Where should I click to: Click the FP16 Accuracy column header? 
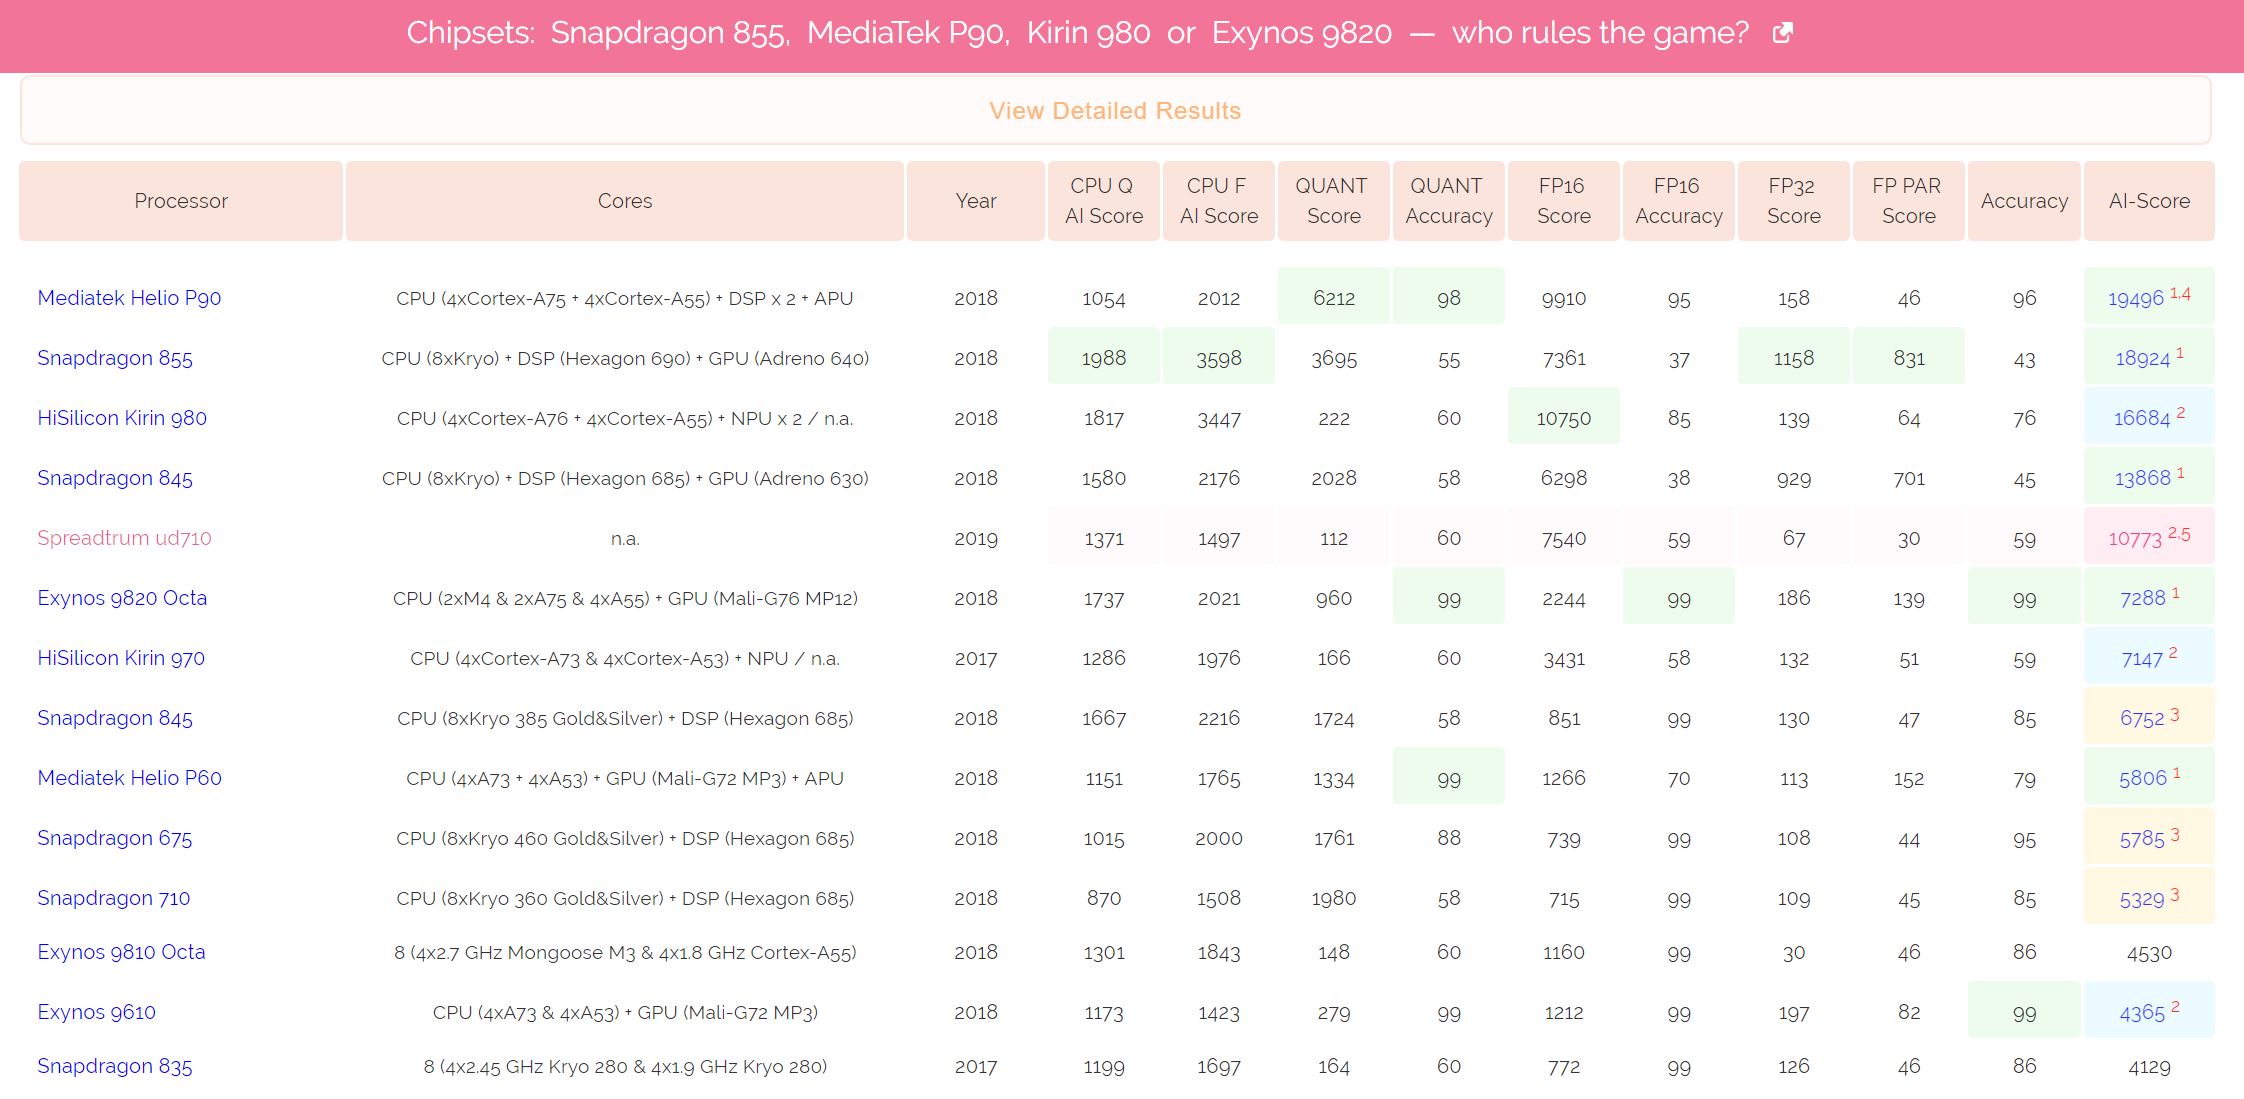tap(1679, 201)
